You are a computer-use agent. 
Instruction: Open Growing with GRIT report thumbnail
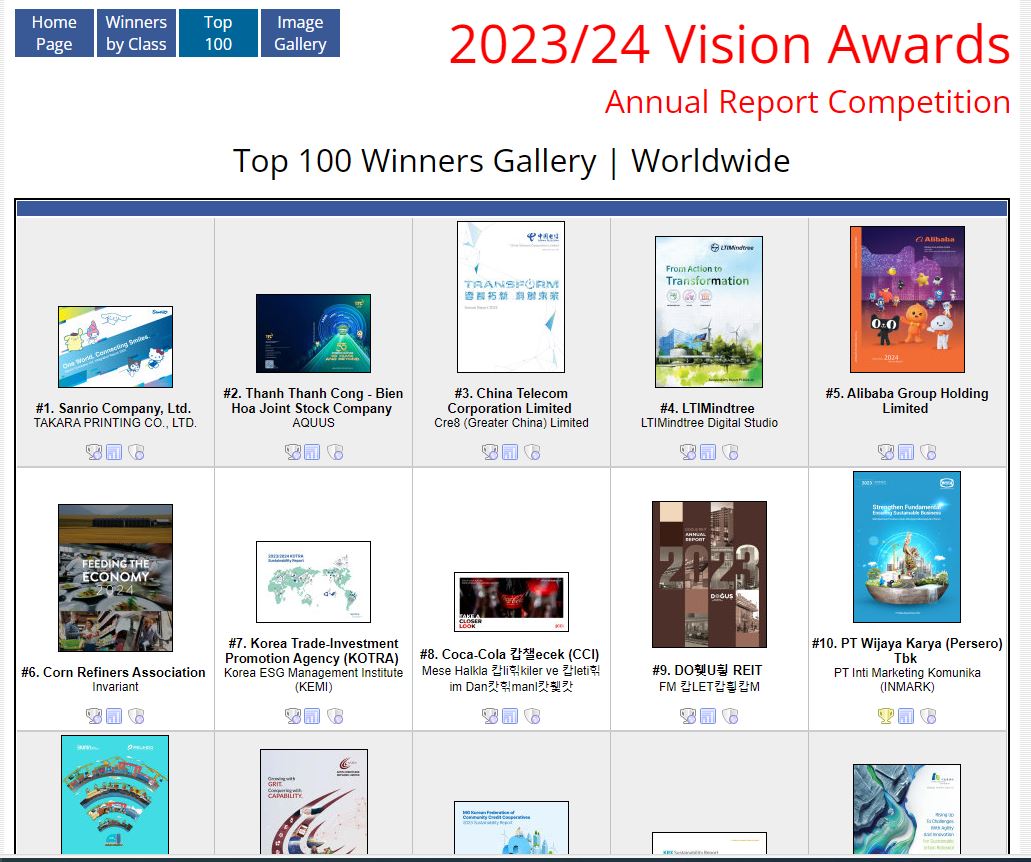[x=314, y=802]
